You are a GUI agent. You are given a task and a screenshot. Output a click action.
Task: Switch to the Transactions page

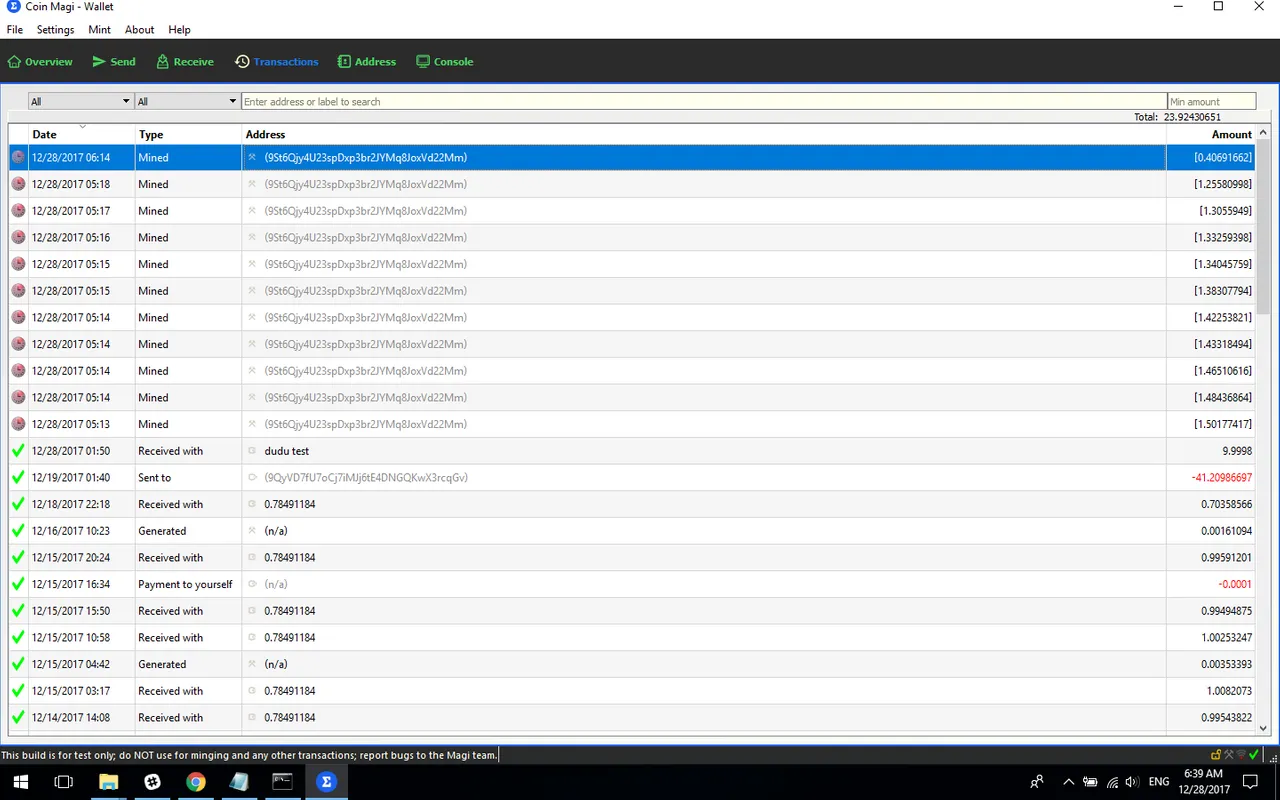277,62
